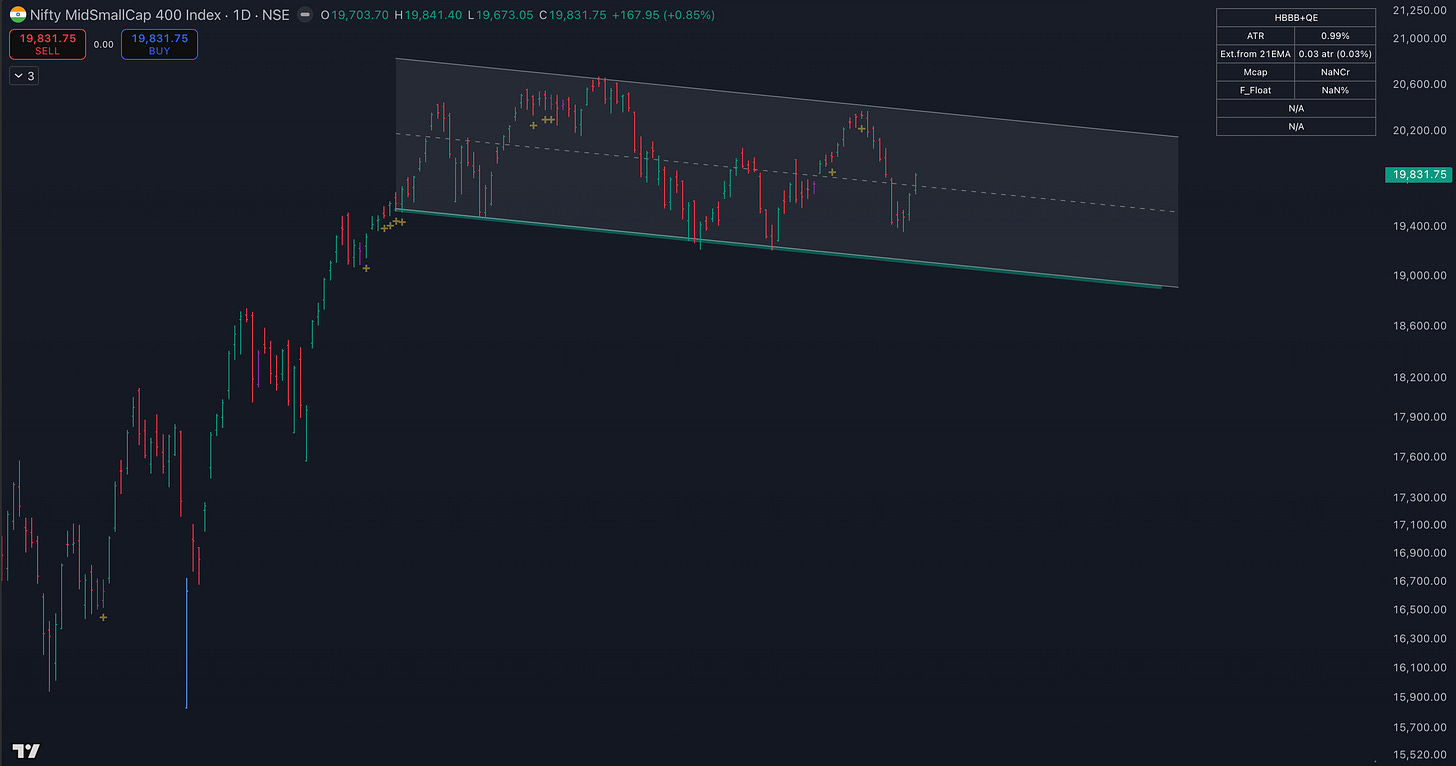Click the India flag icon beside symbol name
The image size is (1456, 766).
[x=18, y=15]
